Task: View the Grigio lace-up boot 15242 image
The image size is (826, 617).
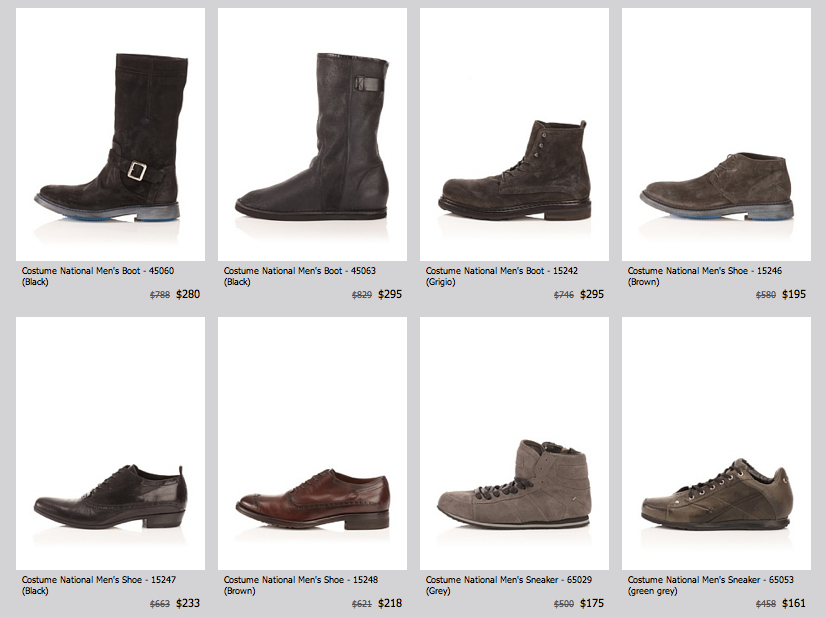Action: tap(514, 134)
